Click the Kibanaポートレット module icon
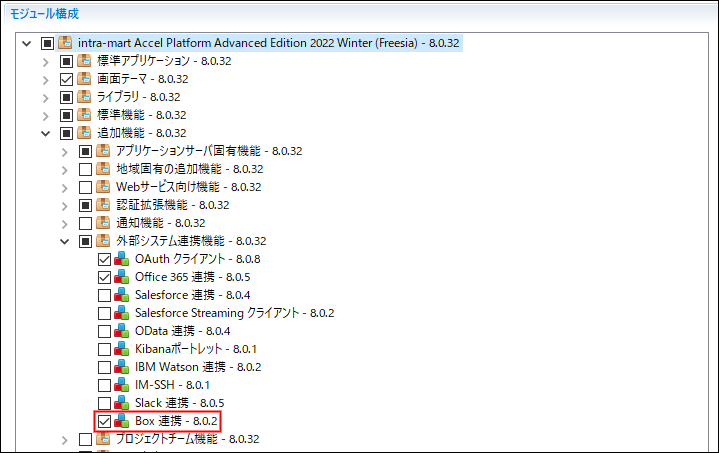Image resolution: width=719 pixels, height=453 pixels. [122, 349]
